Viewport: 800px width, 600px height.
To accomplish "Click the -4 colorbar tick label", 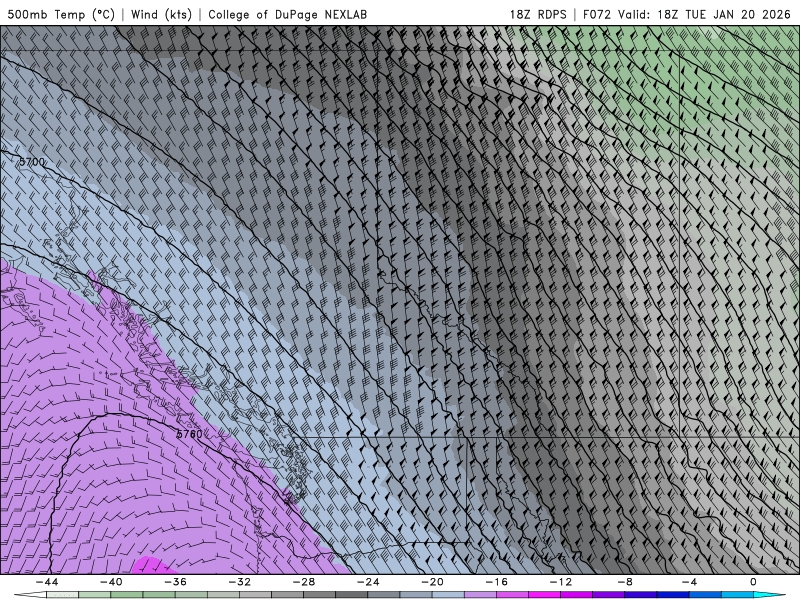I will pos(690,582).
